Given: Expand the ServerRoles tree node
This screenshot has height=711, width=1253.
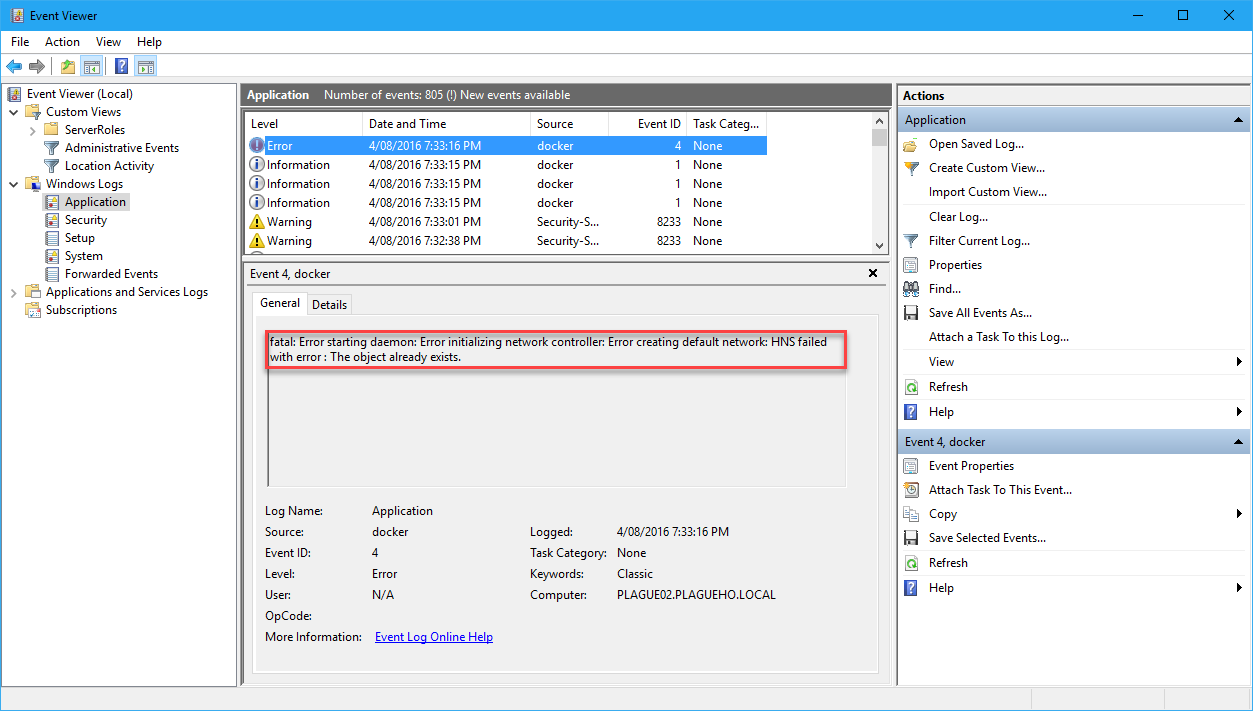Looking at the screenshot, I should tap(33, 130).
